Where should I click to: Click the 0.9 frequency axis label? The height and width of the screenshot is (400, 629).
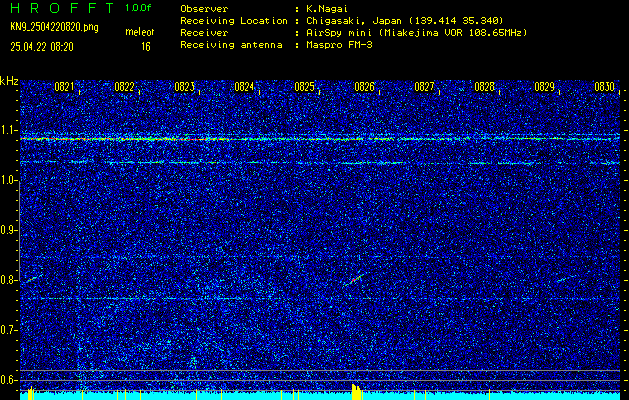tap(8, 230)
